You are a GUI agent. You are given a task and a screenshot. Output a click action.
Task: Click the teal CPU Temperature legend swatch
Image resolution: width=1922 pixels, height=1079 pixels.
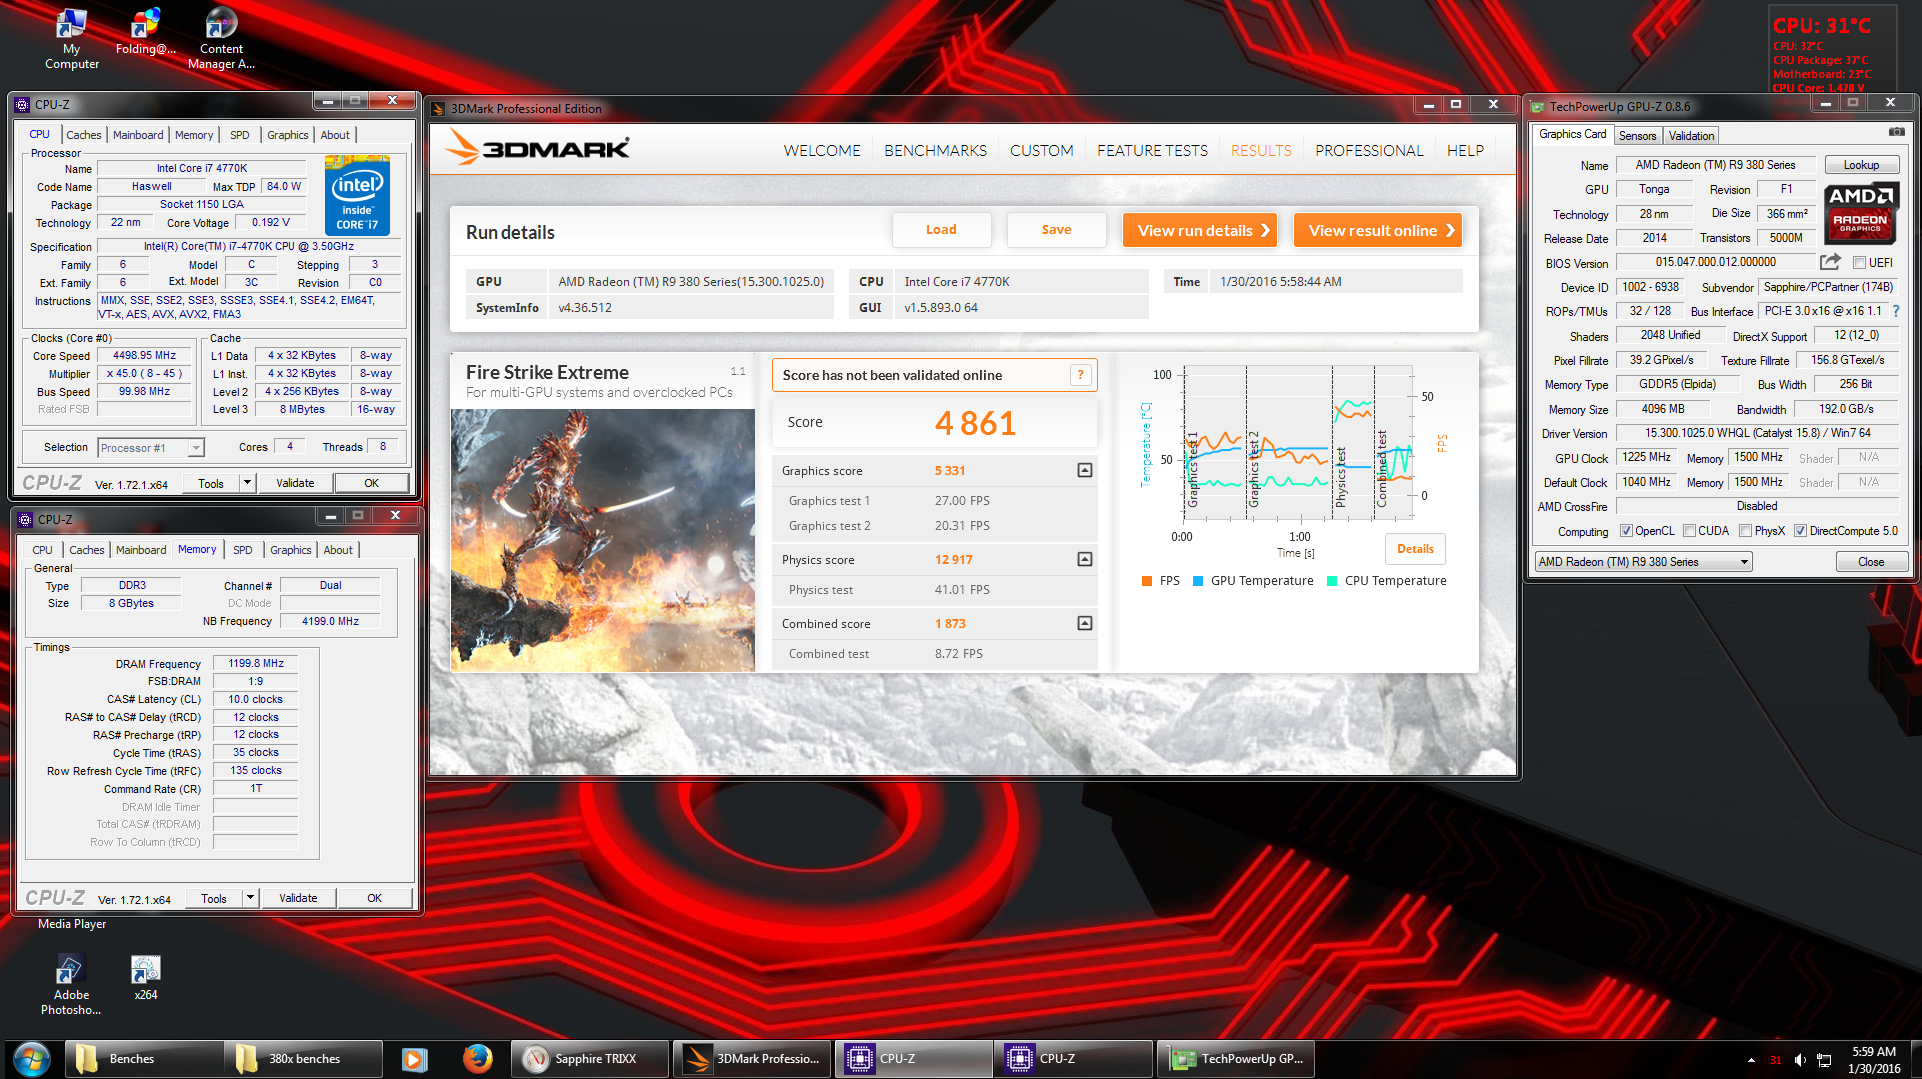click(x=1332, y=581)
